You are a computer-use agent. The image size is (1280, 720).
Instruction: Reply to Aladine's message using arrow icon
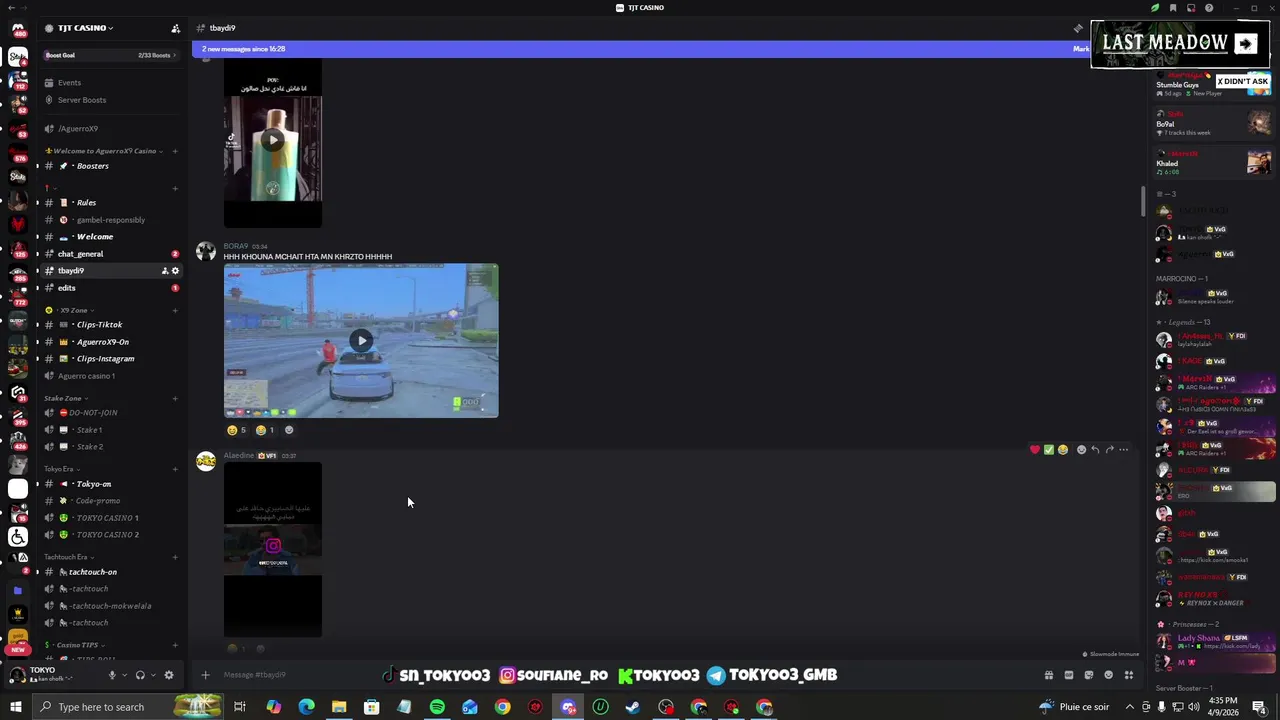pos(1095,450)
